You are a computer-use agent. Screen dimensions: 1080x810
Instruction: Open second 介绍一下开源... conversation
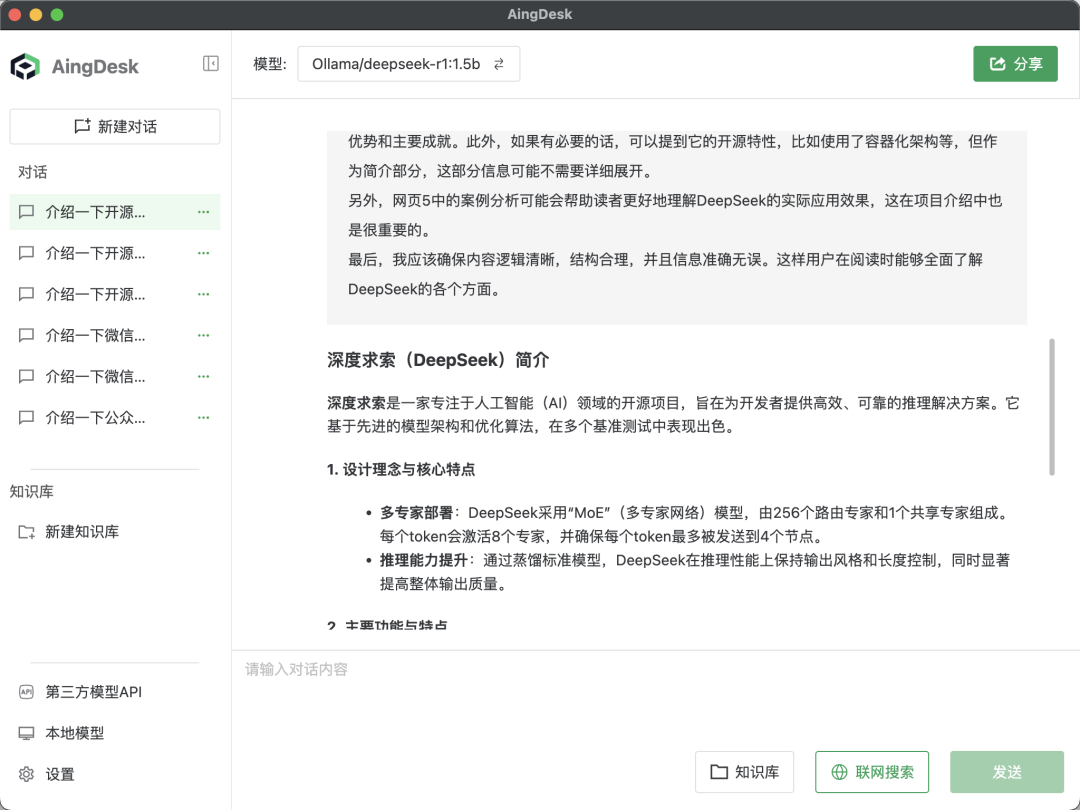pyautogui.click(x=115, y=253)
